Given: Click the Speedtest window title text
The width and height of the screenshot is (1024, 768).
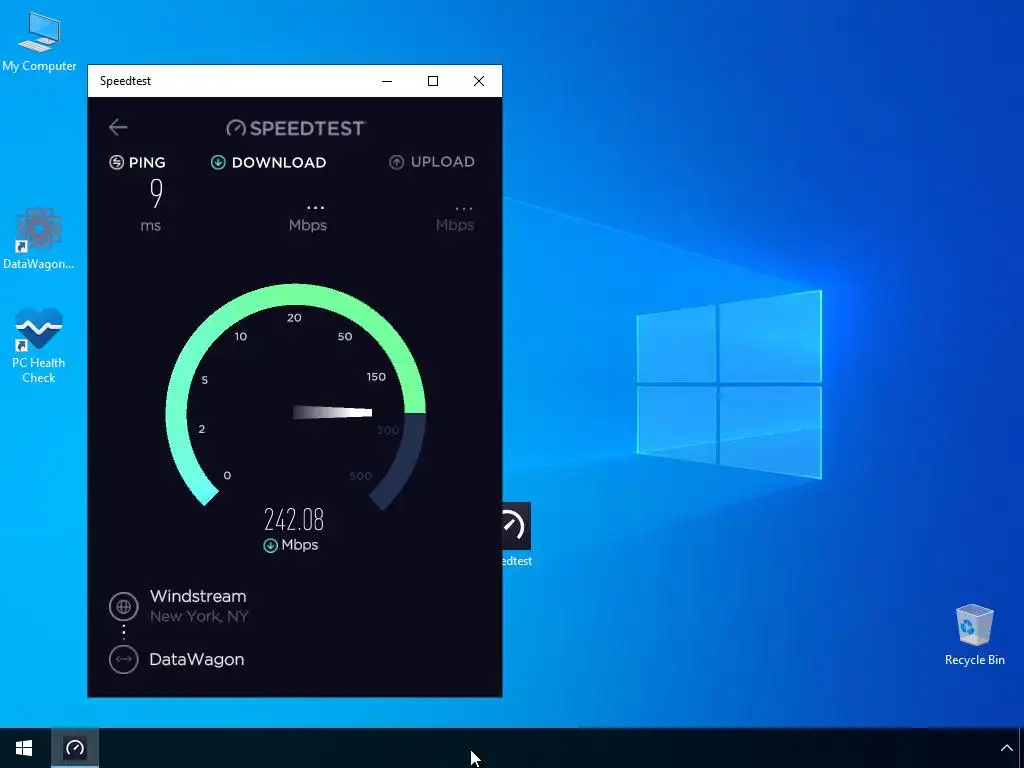Looking at the screenshot, I should [125, 81].
